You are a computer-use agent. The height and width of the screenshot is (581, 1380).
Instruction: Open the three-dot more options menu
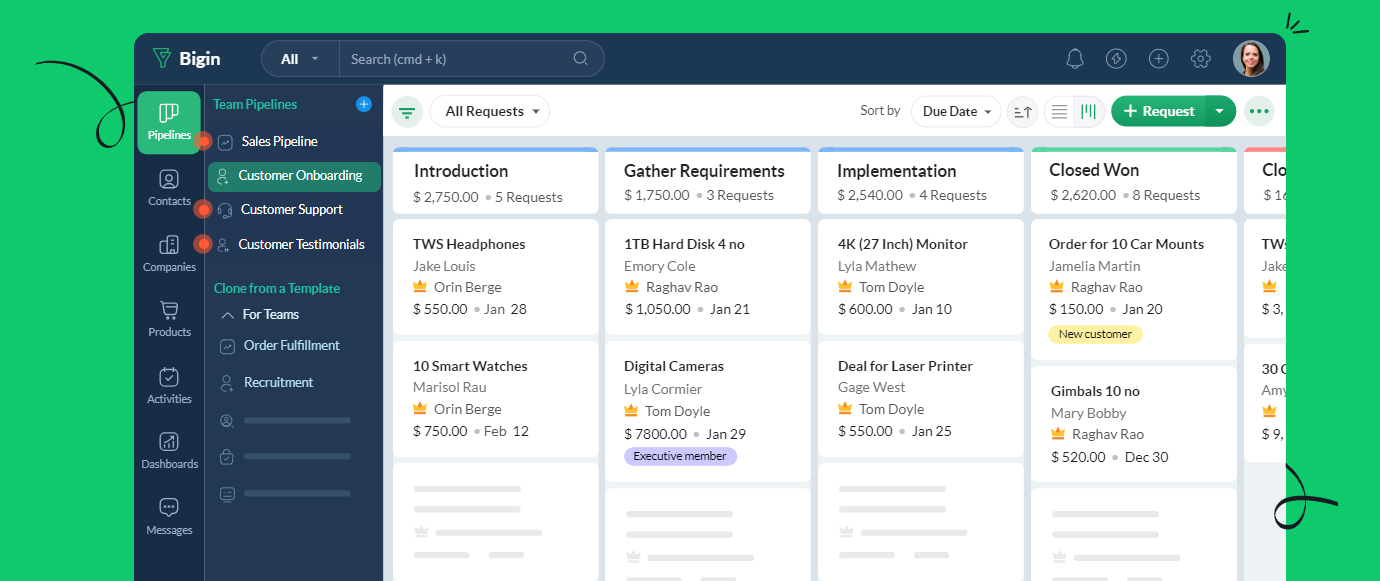click(1259, 111)
